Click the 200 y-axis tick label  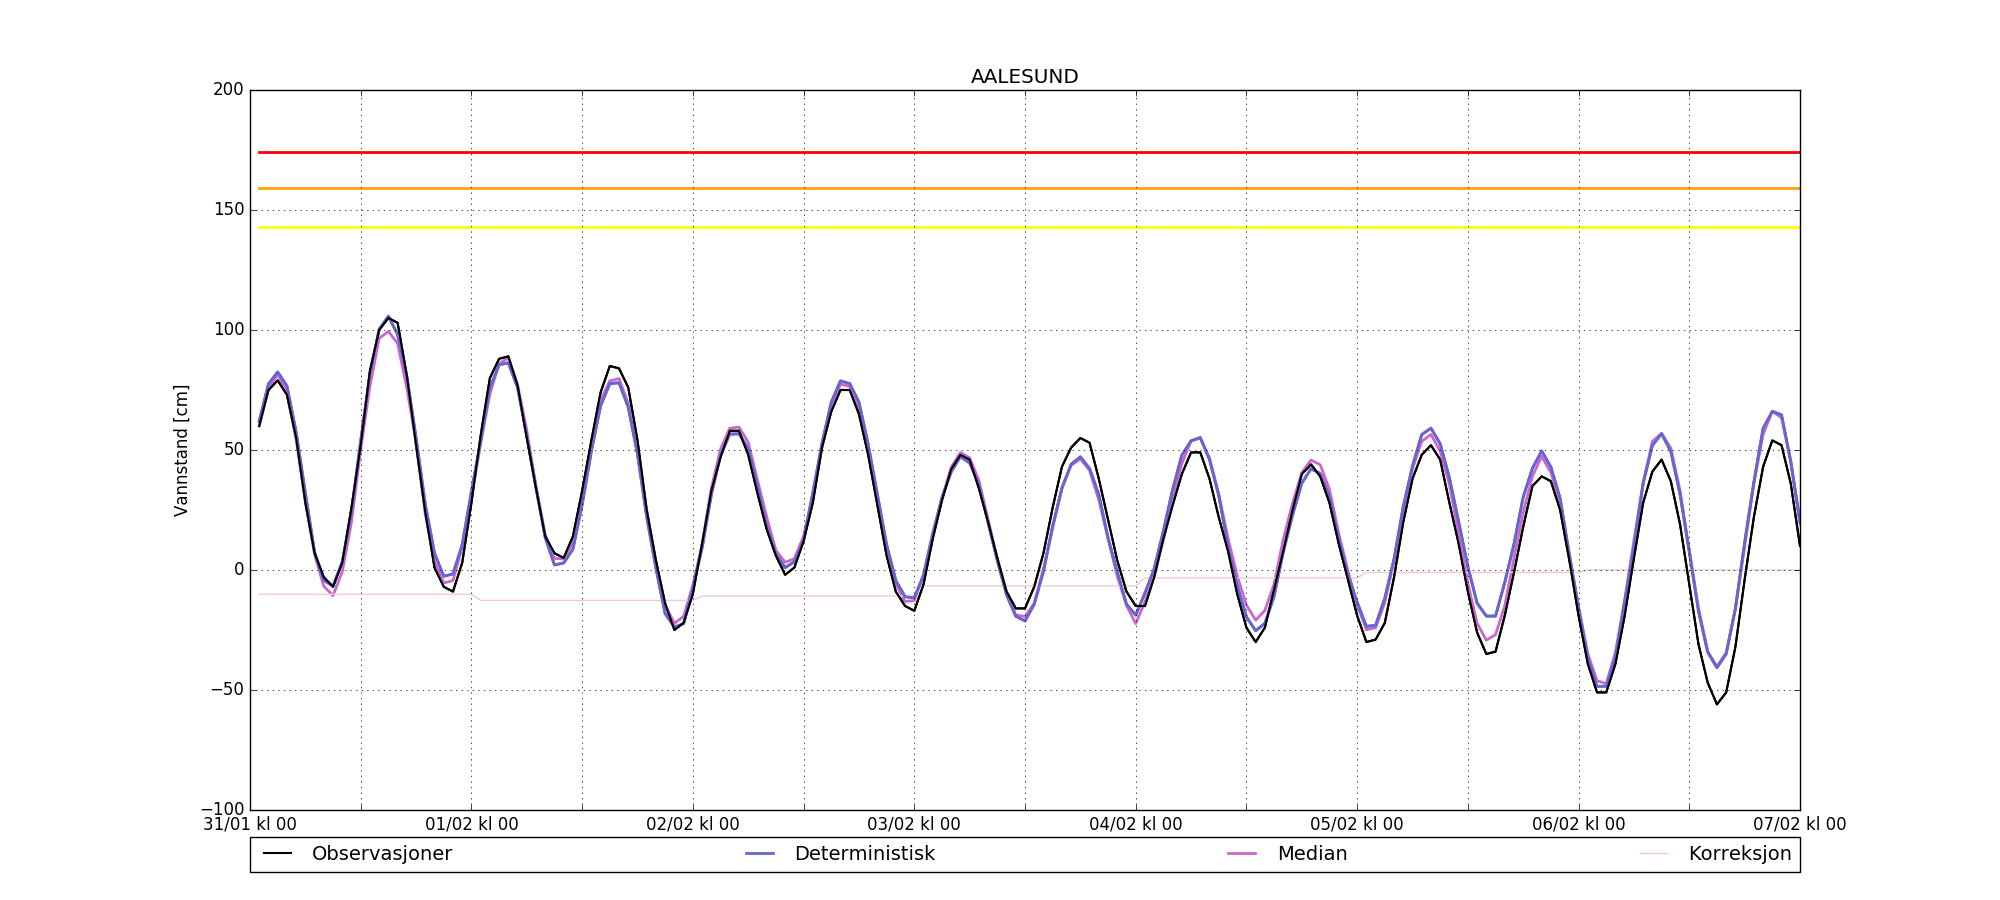coord(228,90)
